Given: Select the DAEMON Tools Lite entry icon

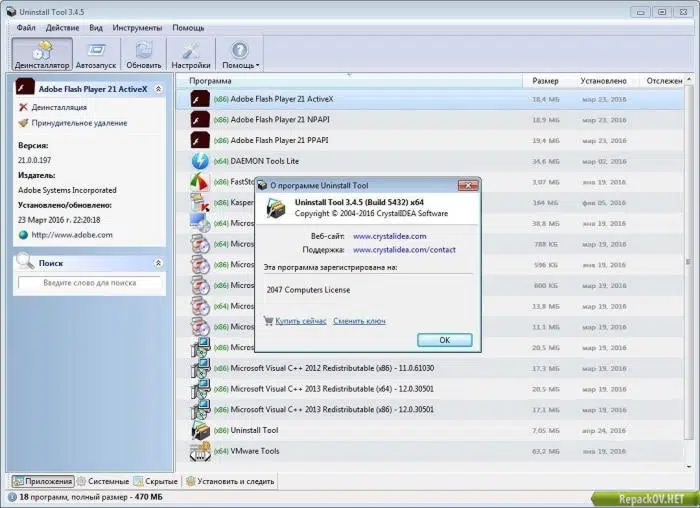Looking at the screenshot, I should (200, 161).
